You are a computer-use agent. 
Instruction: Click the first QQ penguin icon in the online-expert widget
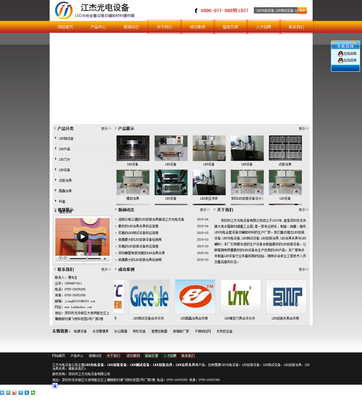click(x=340, y=54)
